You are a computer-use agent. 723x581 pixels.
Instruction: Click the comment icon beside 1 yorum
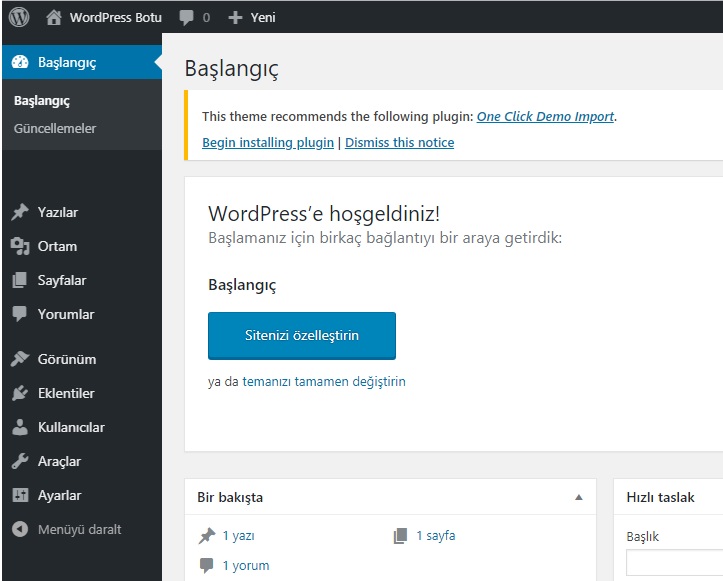click(207, 565)
